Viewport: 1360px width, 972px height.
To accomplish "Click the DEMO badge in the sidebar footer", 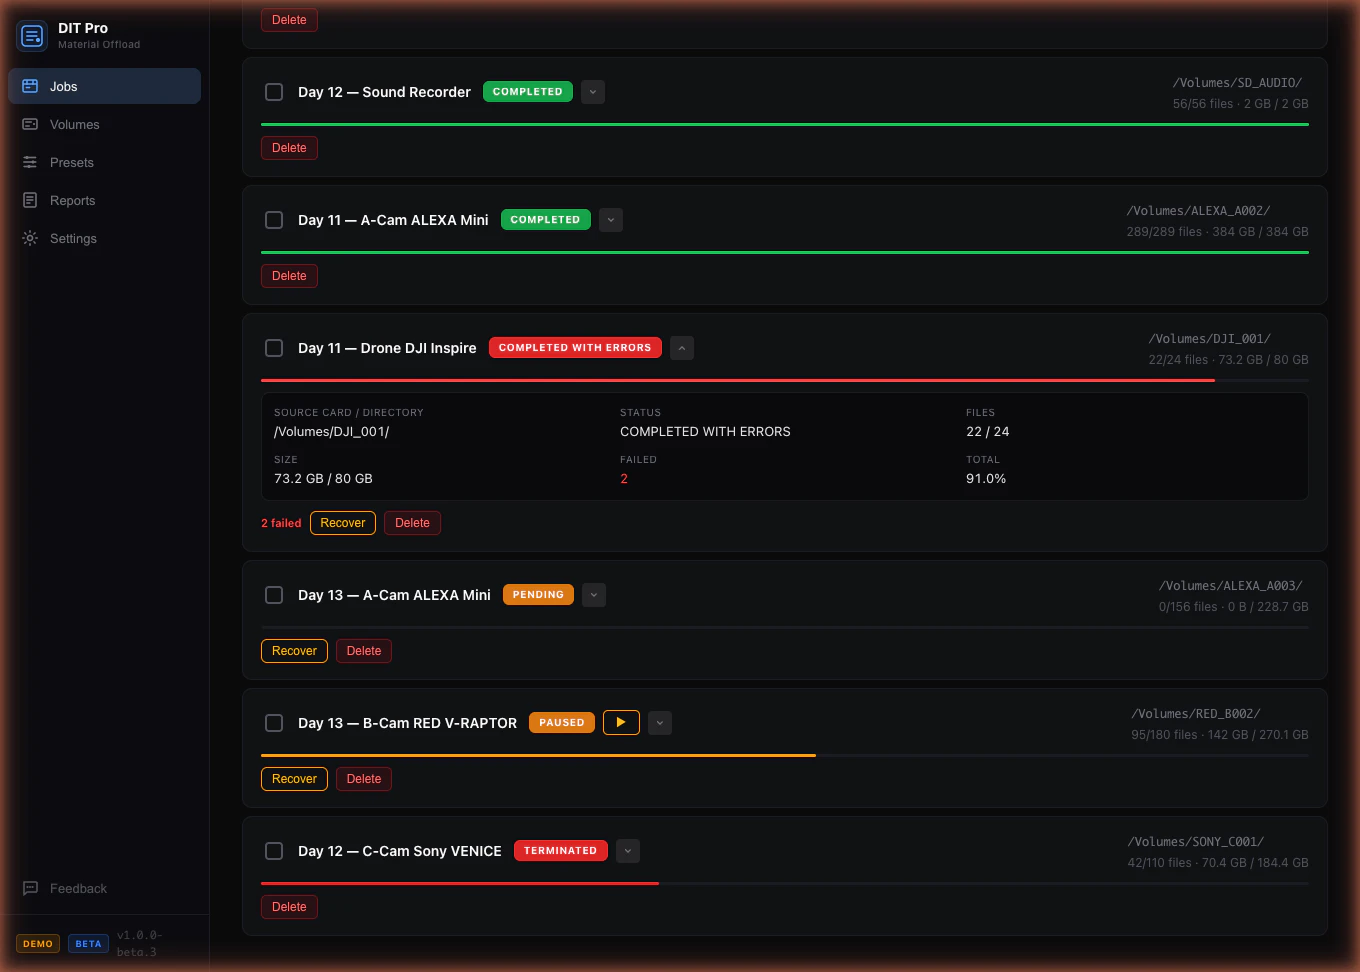I will coord(38,944).
